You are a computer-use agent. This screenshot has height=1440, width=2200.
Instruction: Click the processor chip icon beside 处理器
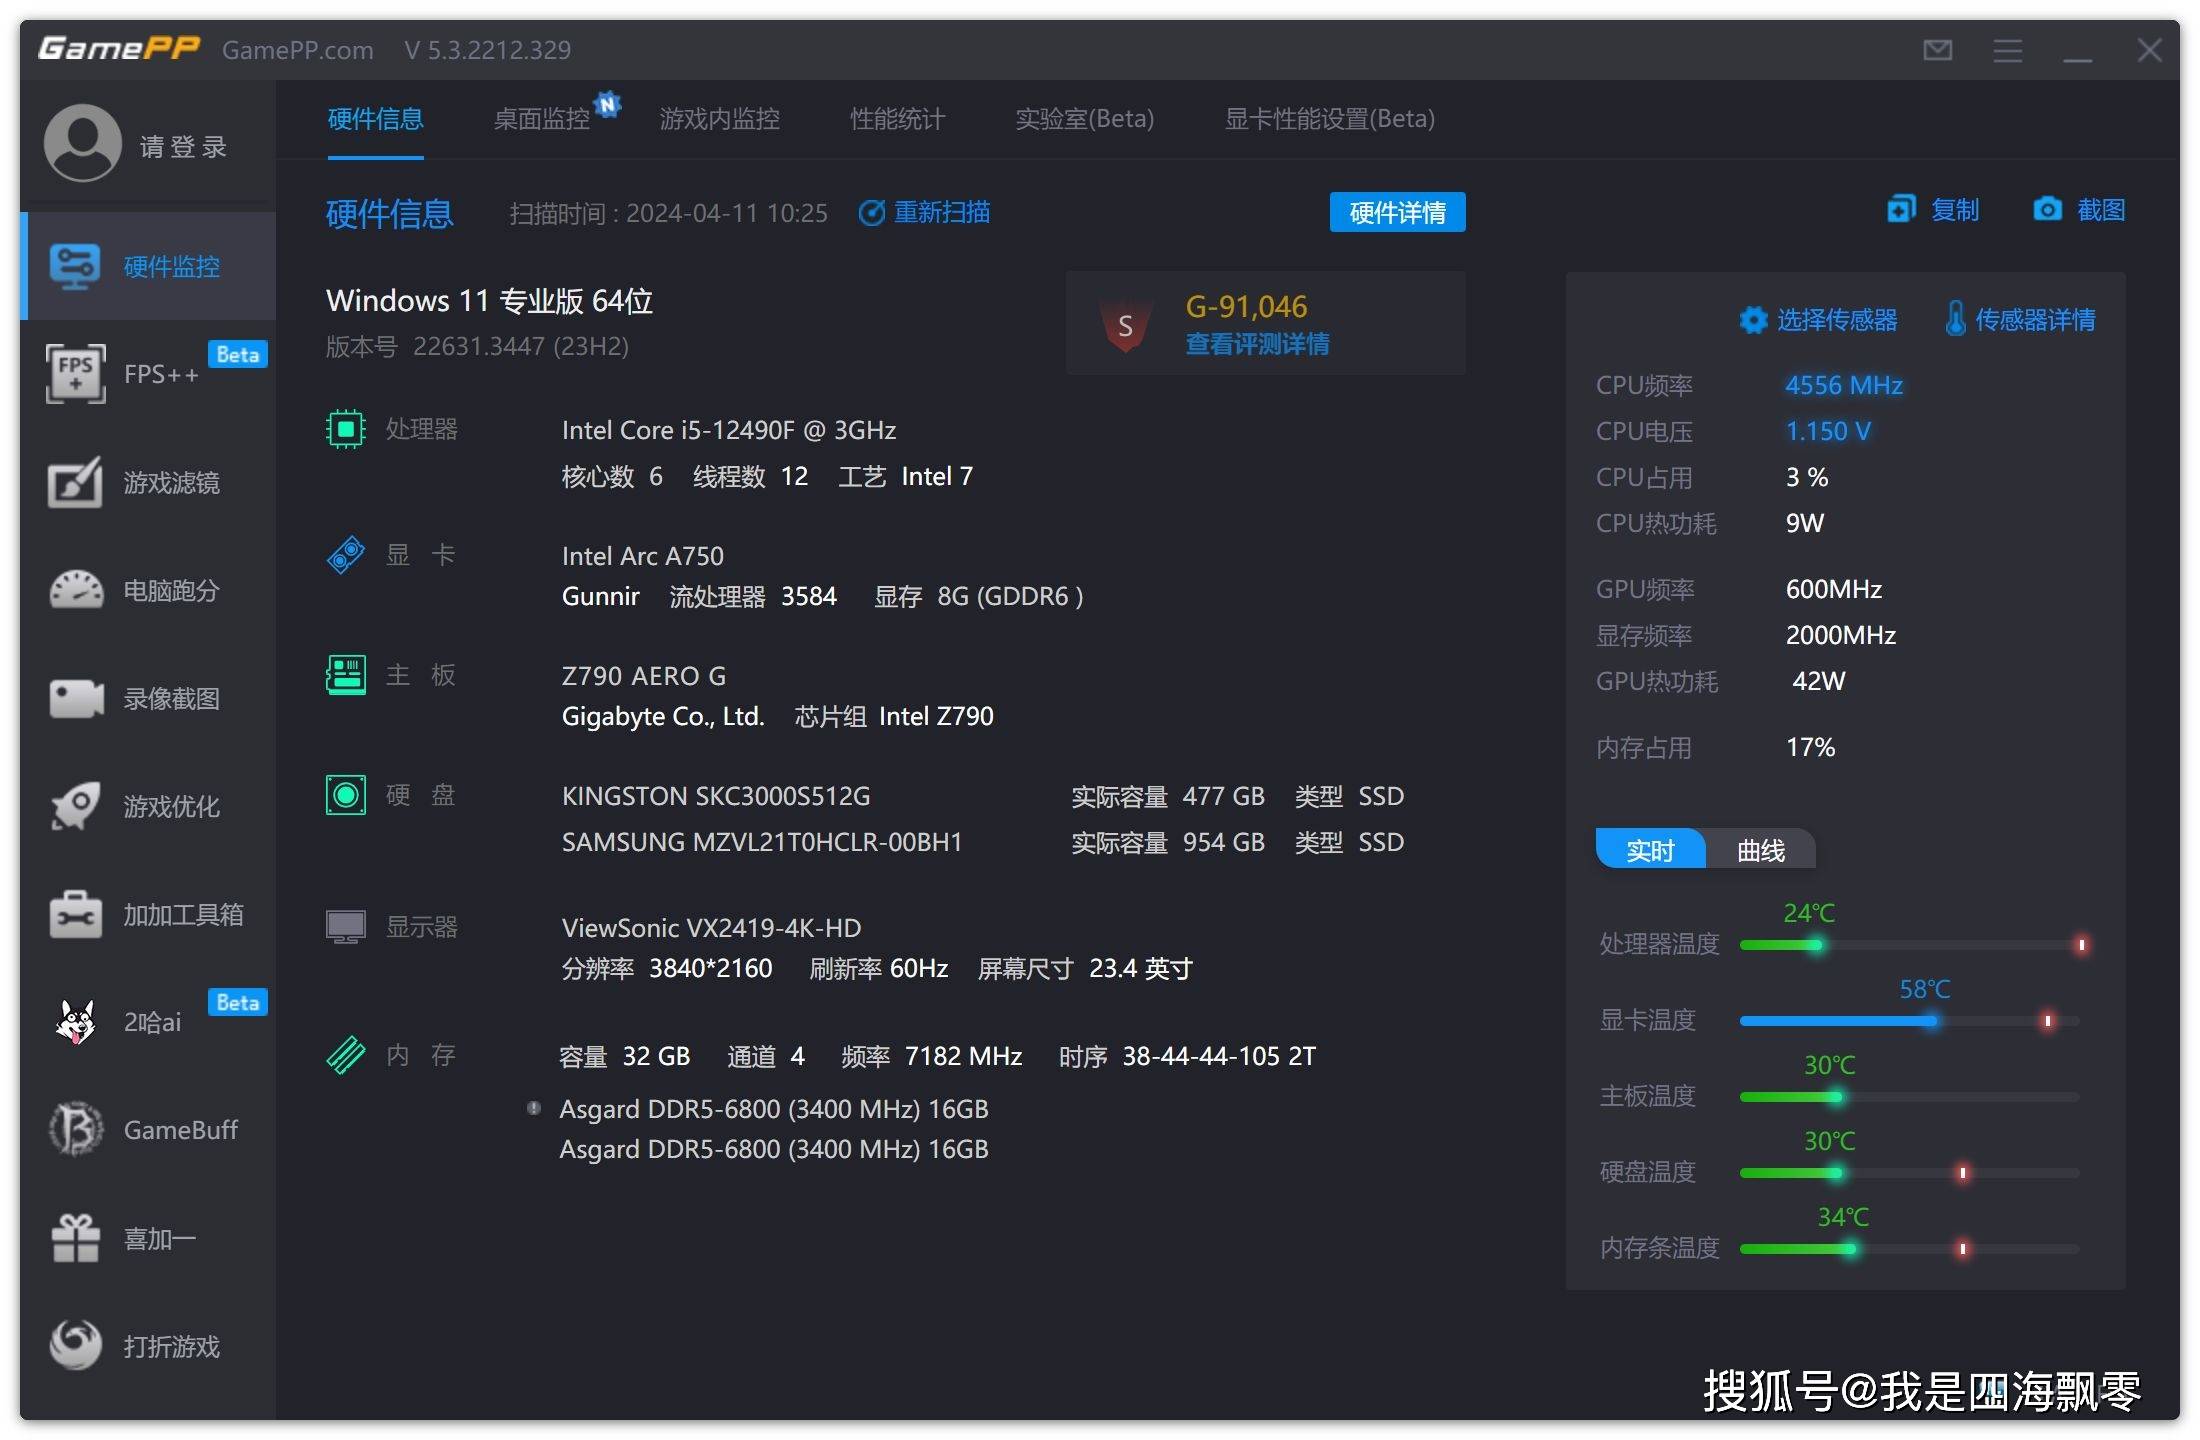coord(346,429)
